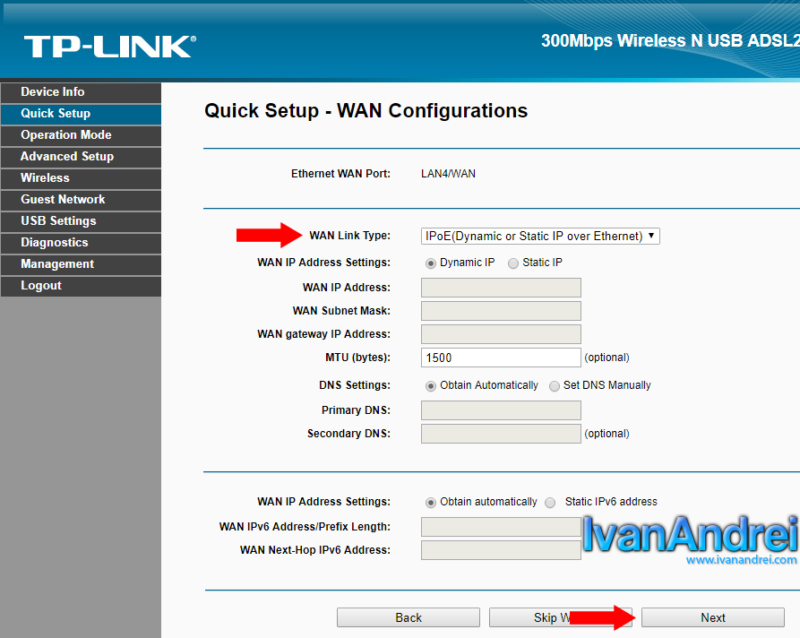The image size is (800, 638).
Task: Select Static IP radio button
Action: [x=514, y=263]
